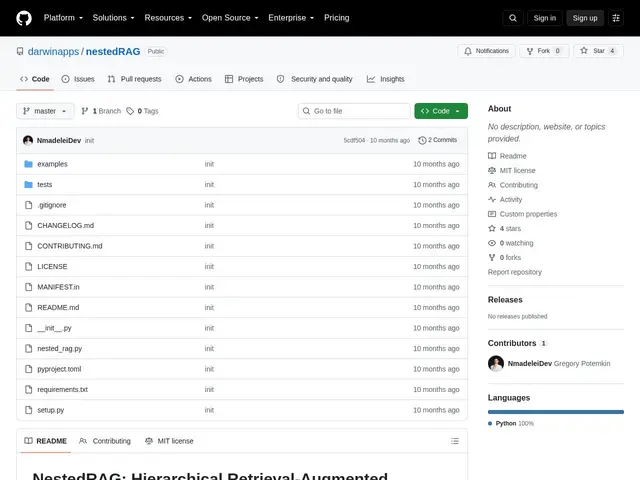
Task: Go to the Pricing page
Action: [336, 18]
